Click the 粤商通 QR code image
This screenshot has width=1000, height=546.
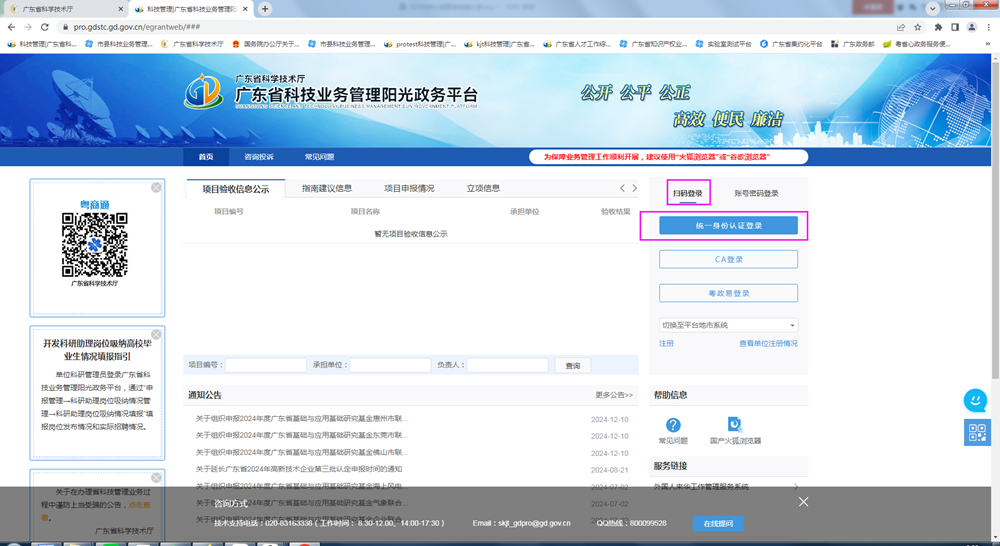pyautogui.click(x=94, y=245)
